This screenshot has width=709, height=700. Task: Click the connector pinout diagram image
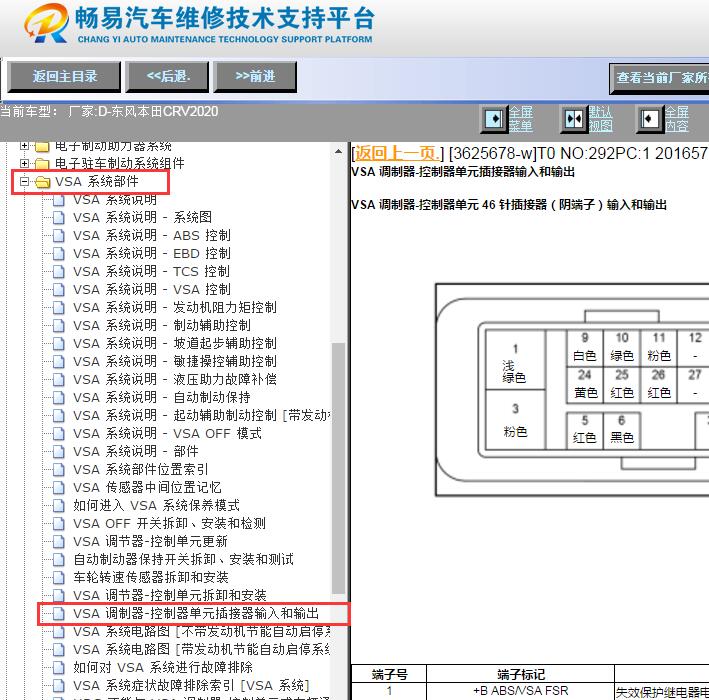pyautogui.click(x=572, y=390)
